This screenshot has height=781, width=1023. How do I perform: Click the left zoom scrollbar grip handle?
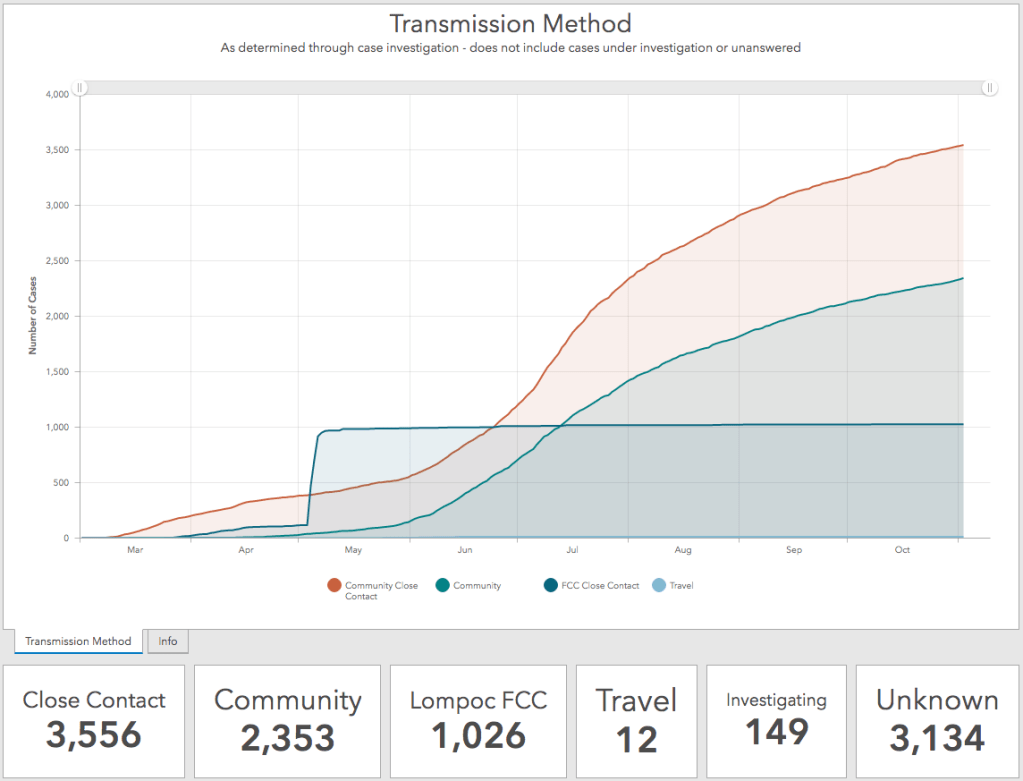point(80,87)
